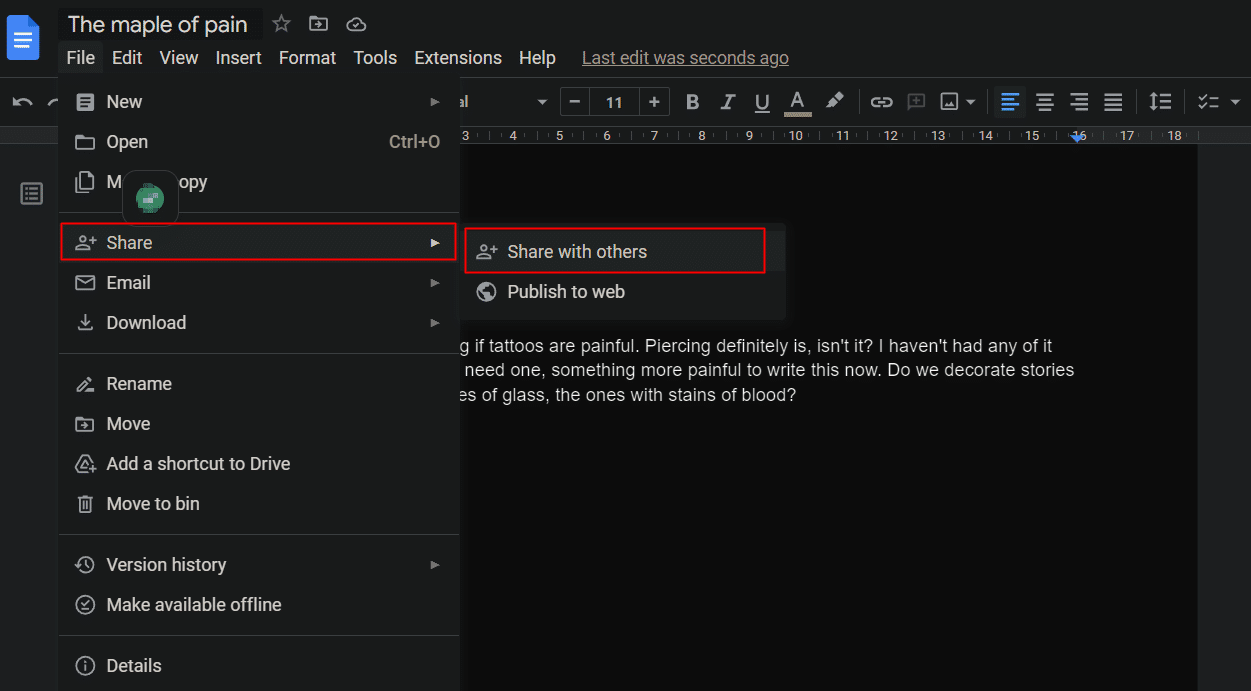This screenshot has height=691, width=1251.
Task: Choose Make available offline
Action: coord(259,605)
